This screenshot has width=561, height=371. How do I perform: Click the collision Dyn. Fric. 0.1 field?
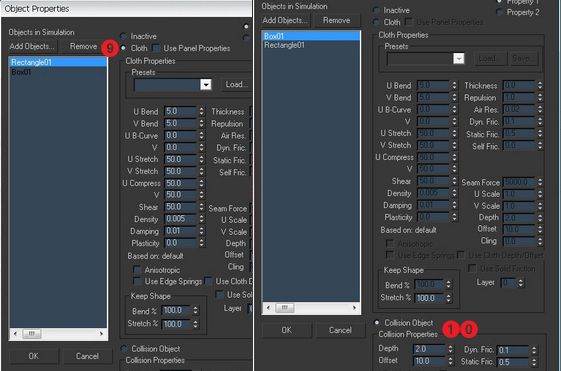513,350
